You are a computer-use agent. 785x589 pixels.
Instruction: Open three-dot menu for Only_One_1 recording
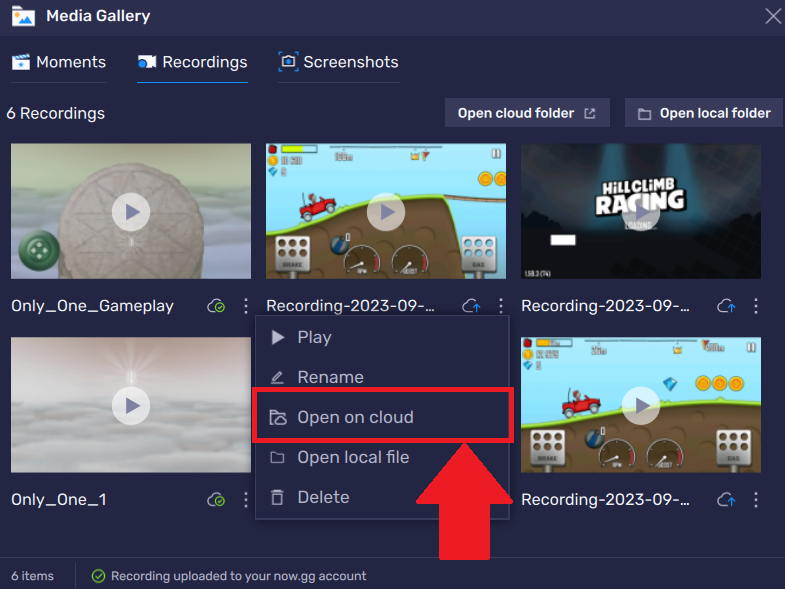[245, 499]
